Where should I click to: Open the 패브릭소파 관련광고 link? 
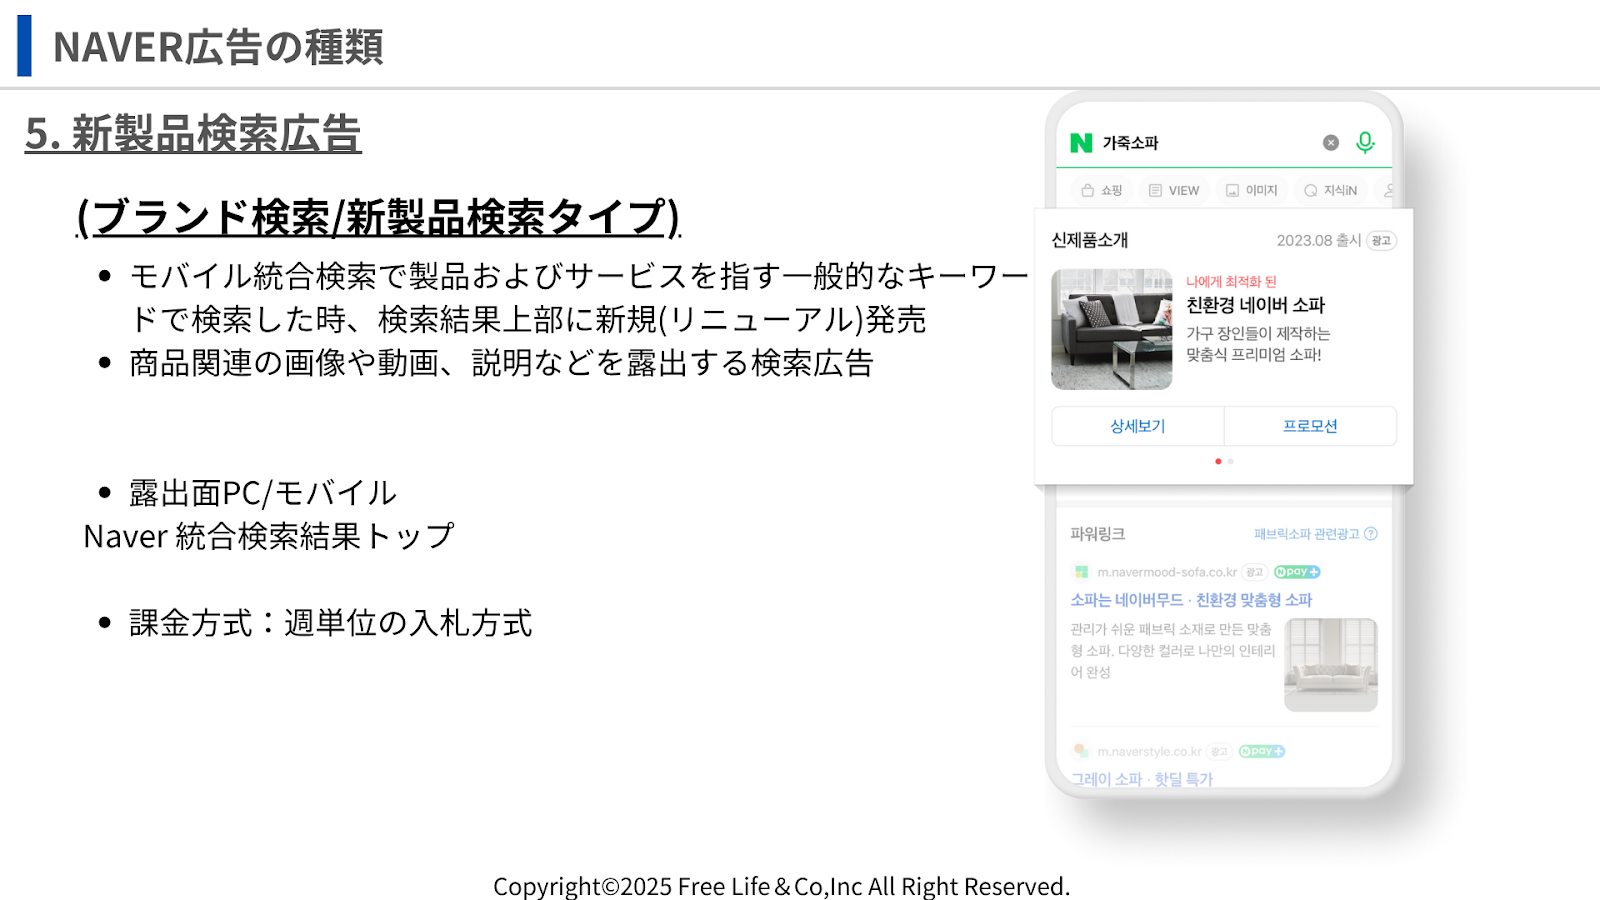click(1306, 534)
